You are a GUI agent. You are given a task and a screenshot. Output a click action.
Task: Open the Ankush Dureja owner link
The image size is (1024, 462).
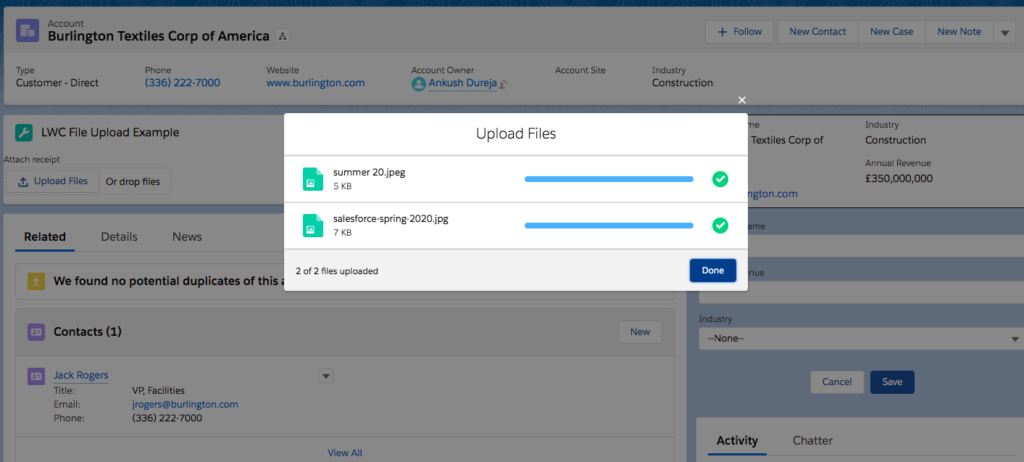click(x=462, y=84)
